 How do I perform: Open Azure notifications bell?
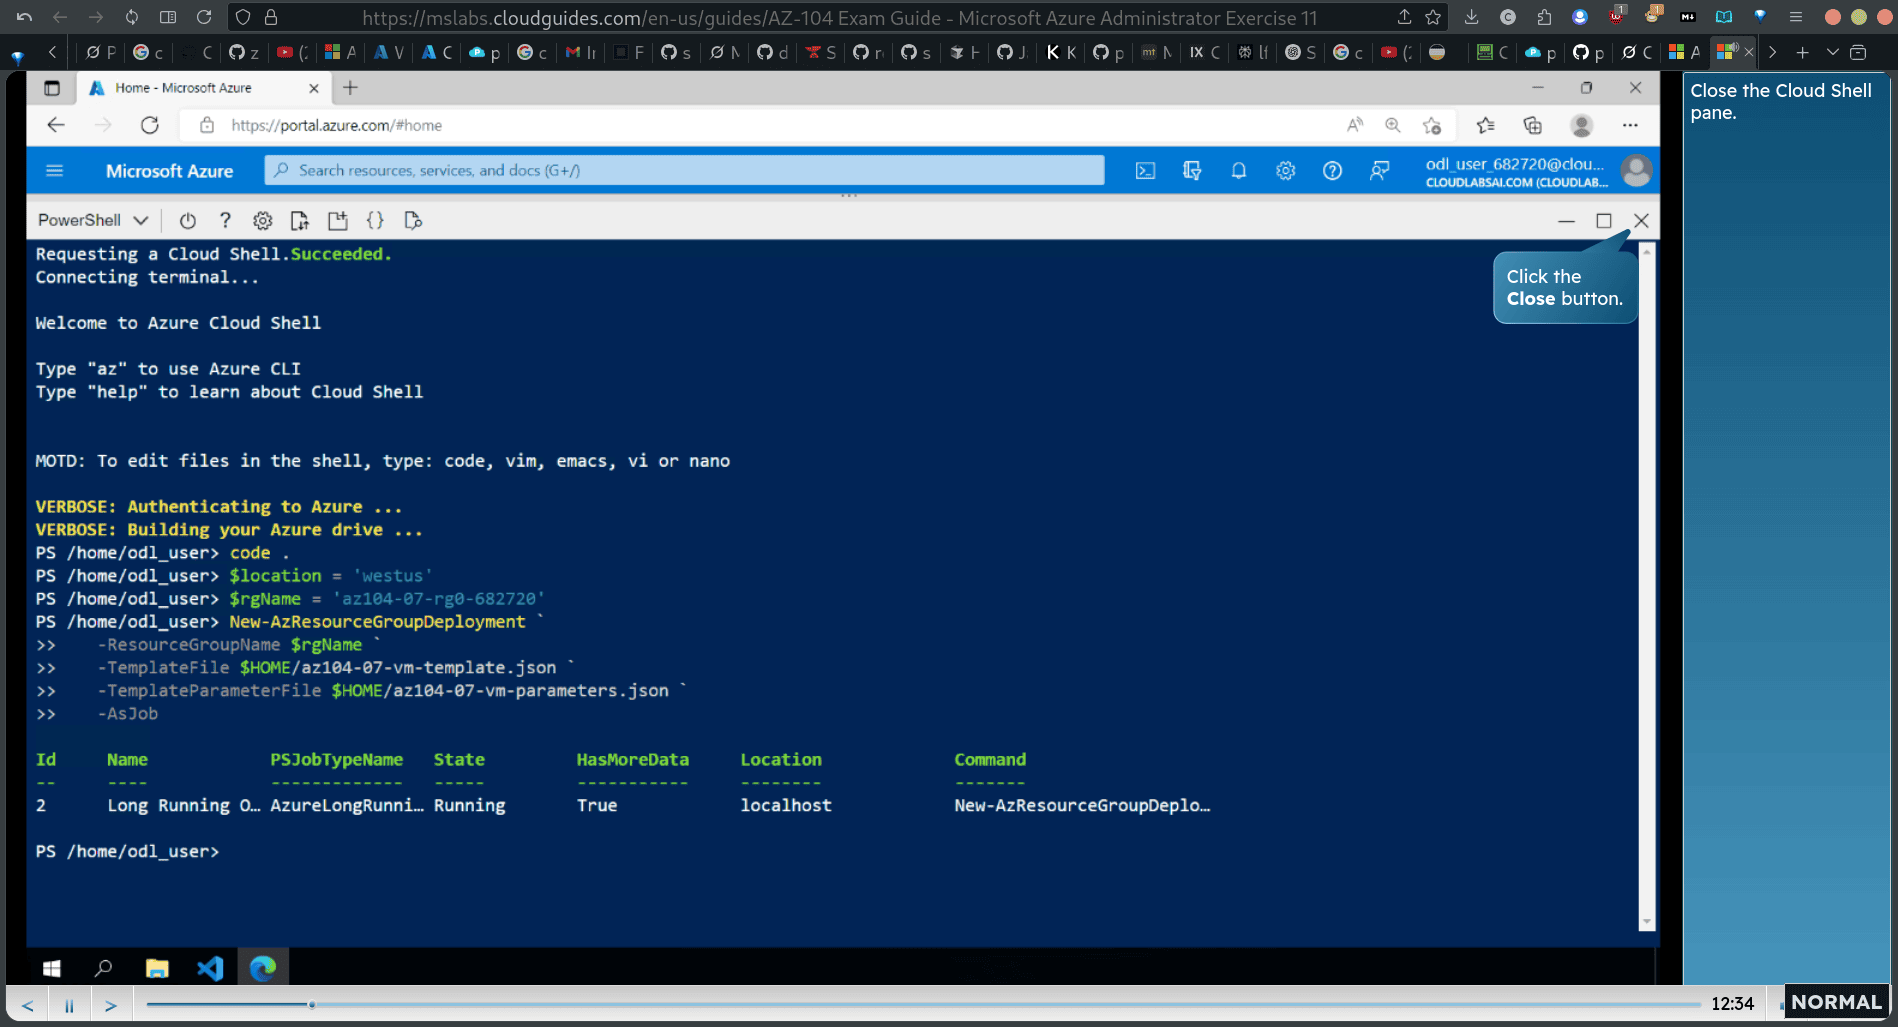pyautogui.click(x=1238, y=171)
